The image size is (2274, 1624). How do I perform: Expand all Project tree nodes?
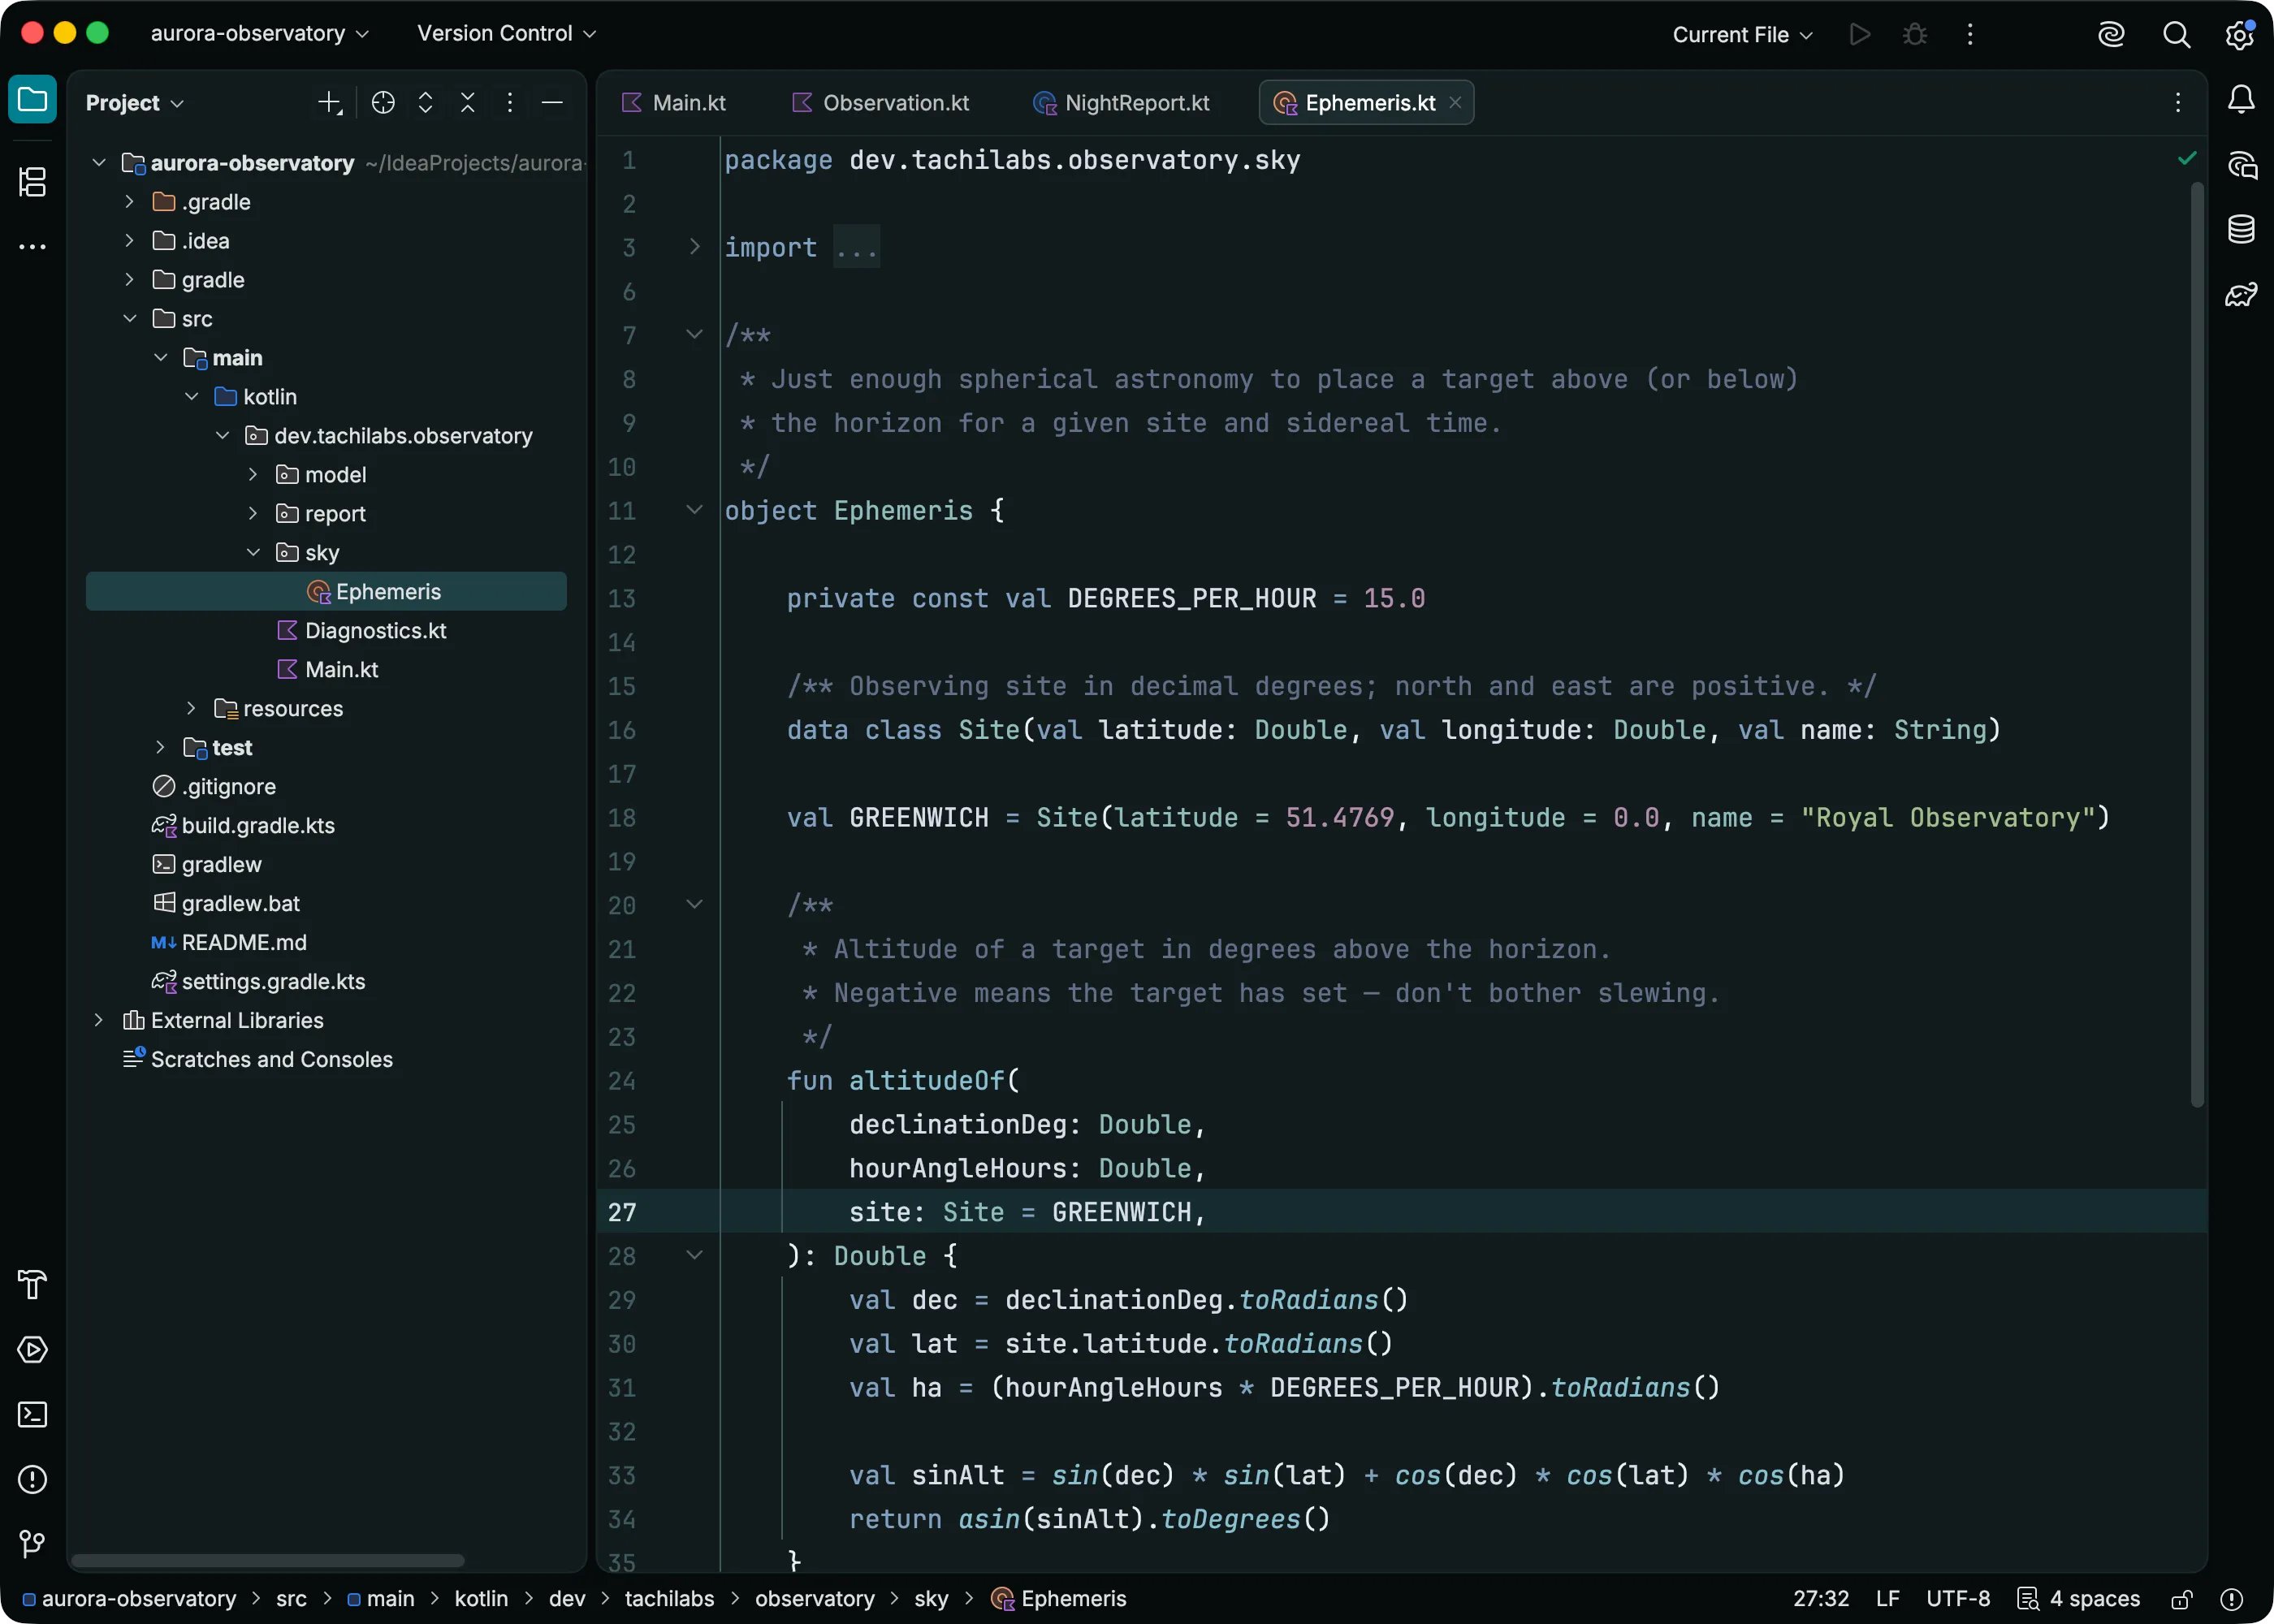(425, 102)
